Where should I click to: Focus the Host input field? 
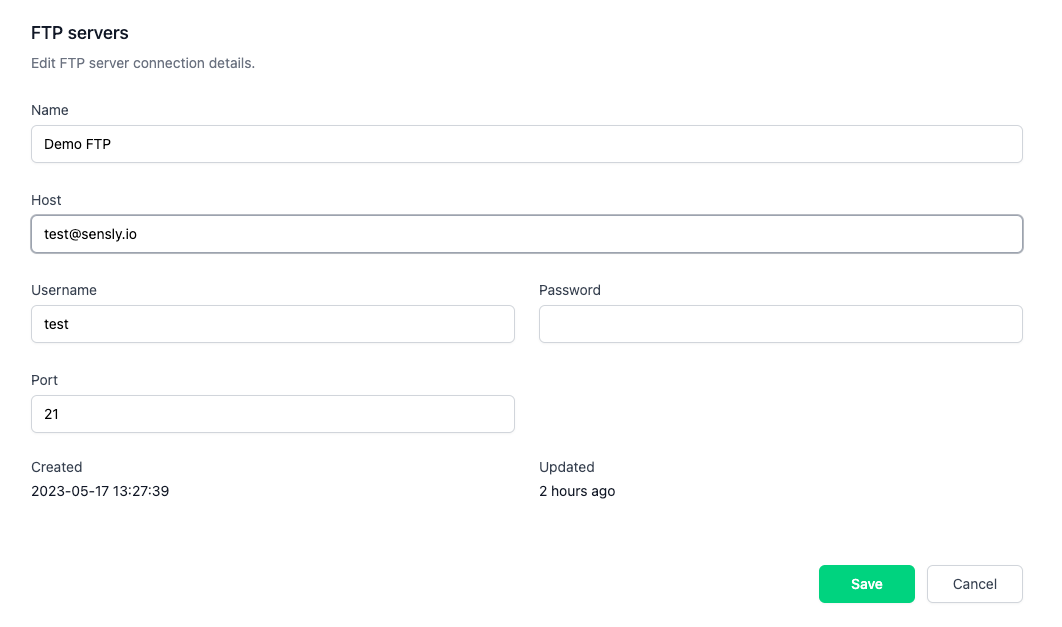coord(526,234)
